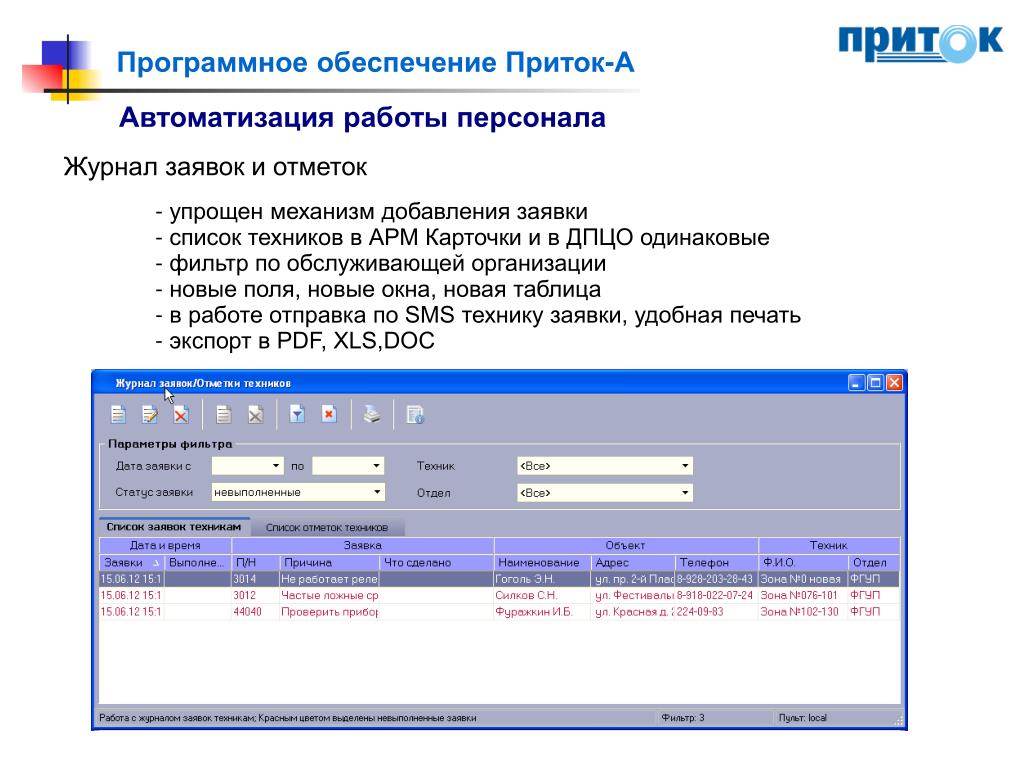Sort by the 'Выполне...' column header
1023x767 pixels.
pyautogui.click(x=198, y=562)
